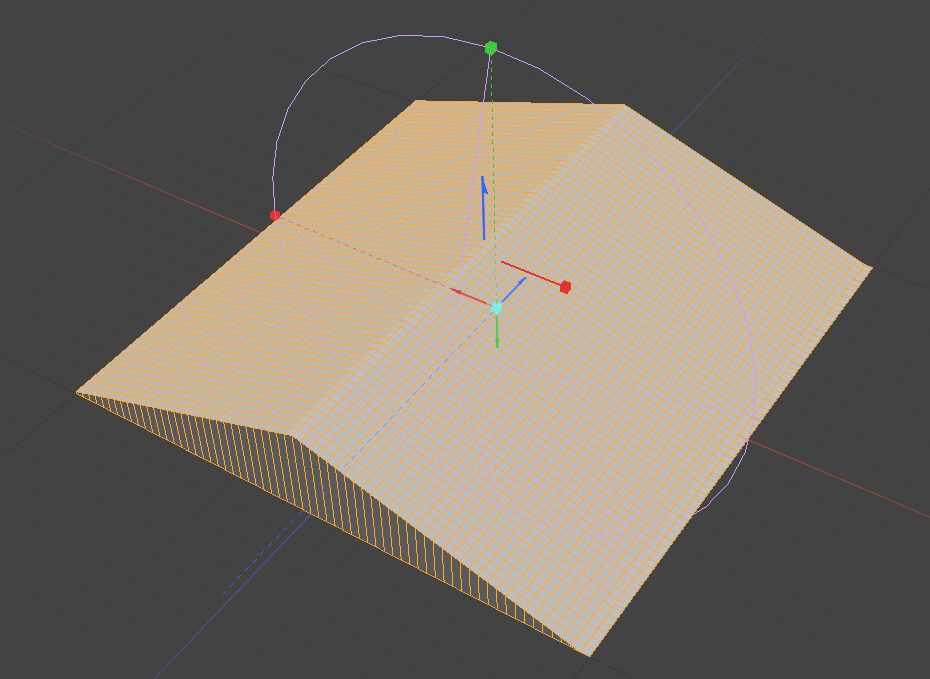The image size is (930, 679).
Task: Click the green arrow tip below cyan point
Action: point(497,340)
